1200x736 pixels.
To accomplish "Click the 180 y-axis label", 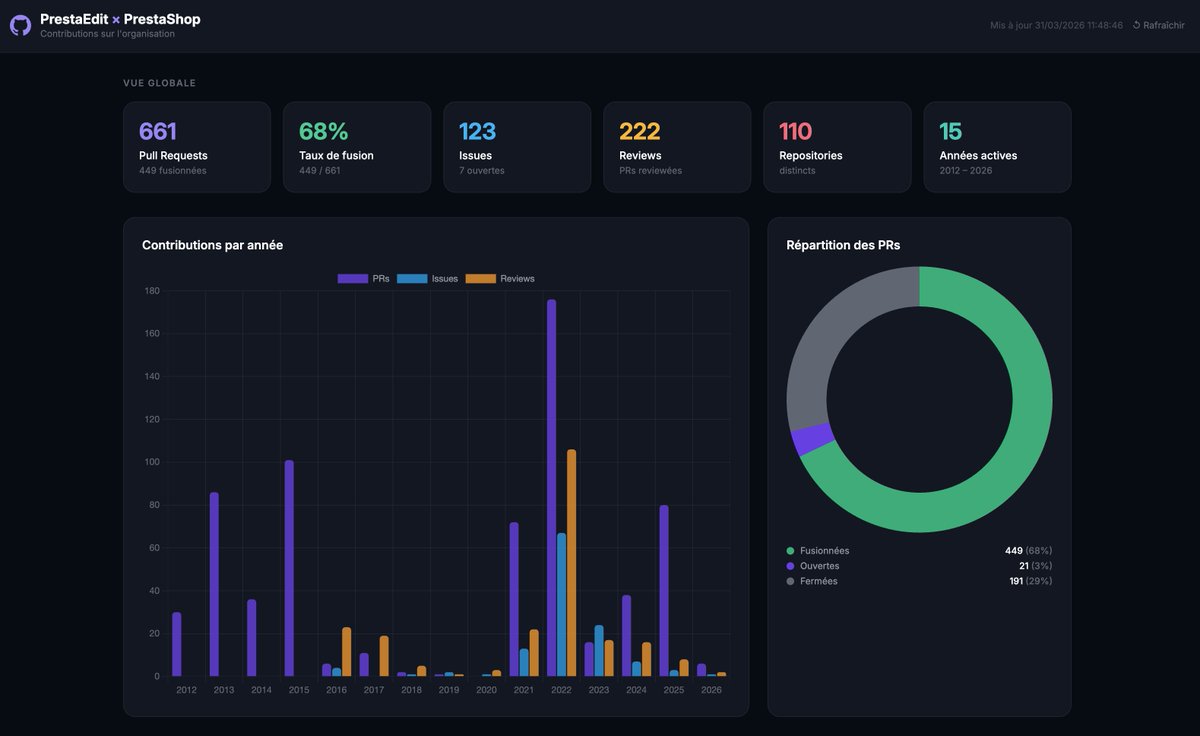I will [x=152, y=291].
